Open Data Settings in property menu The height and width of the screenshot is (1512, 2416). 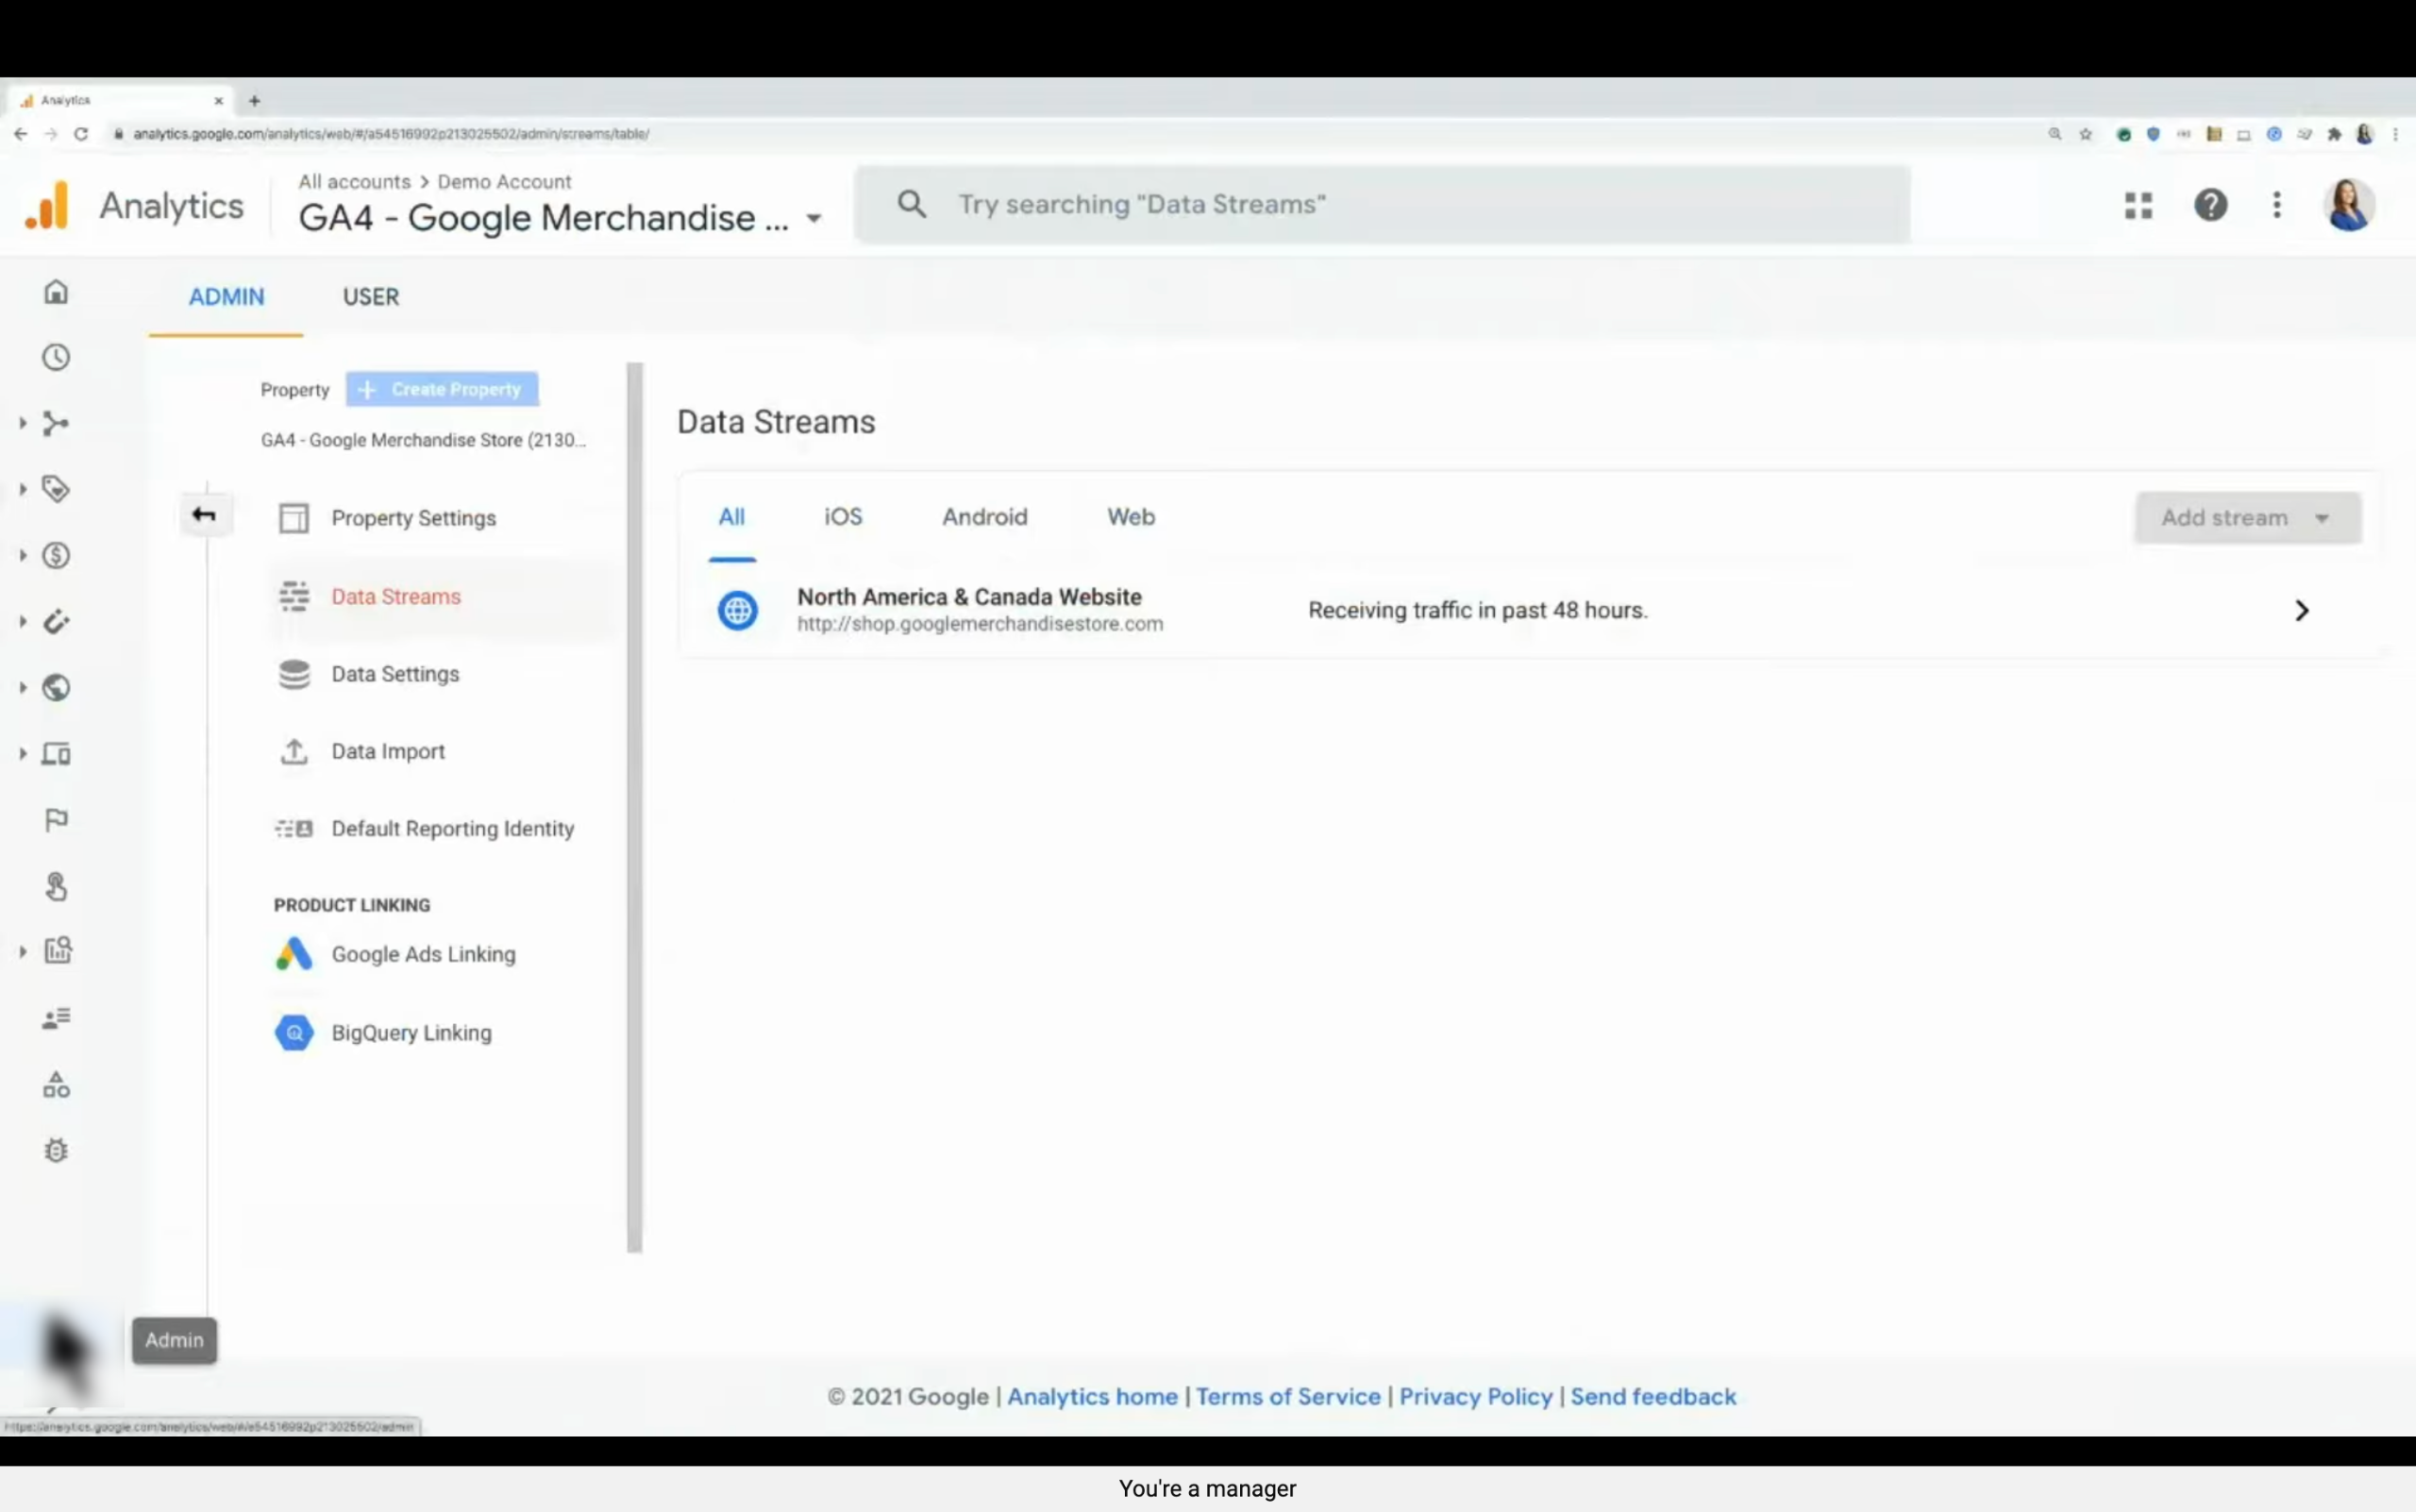pyautogui.click(x=395, y=674)
